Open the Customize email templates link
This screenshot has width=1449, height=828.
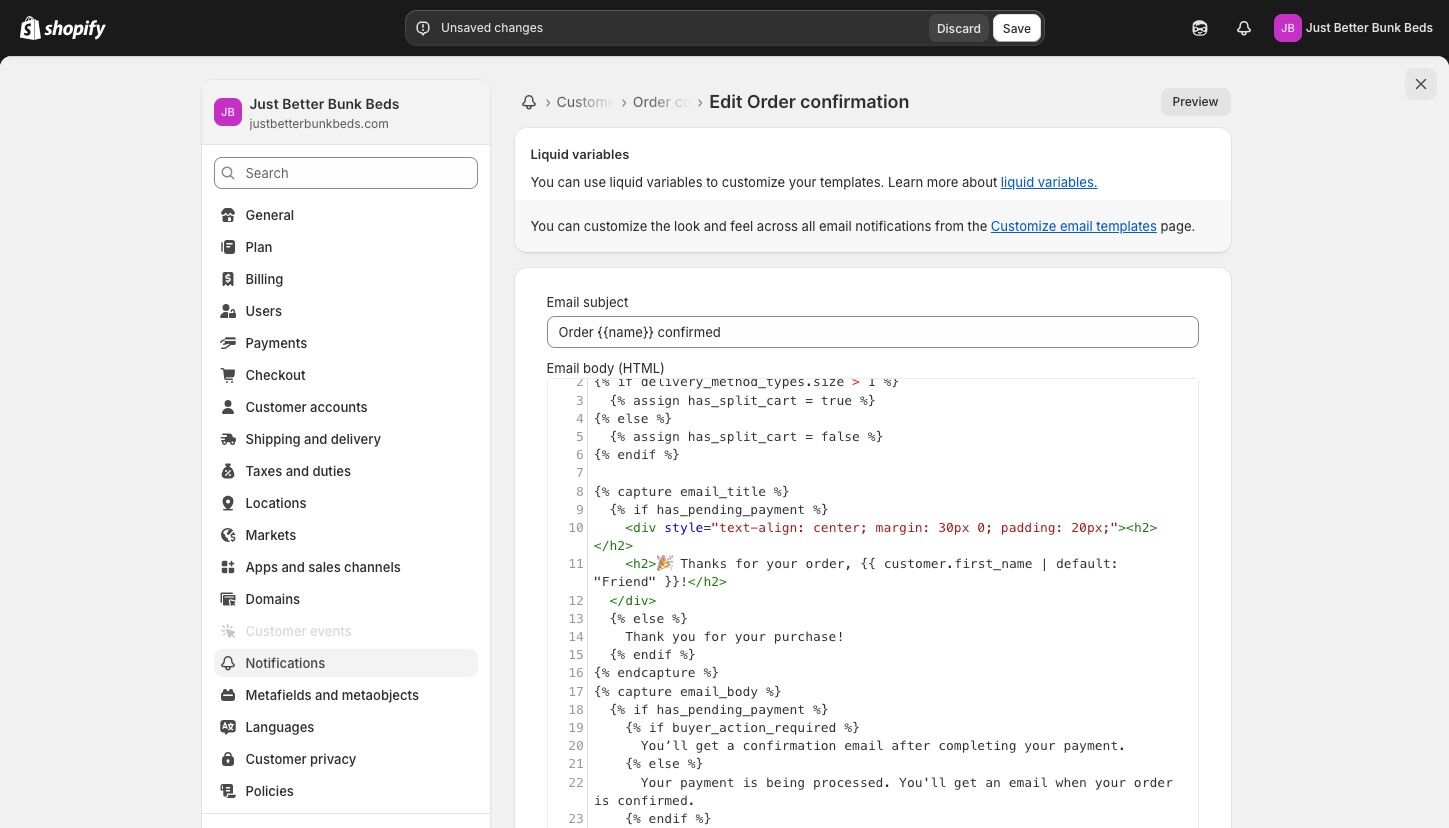(1073, 226)
